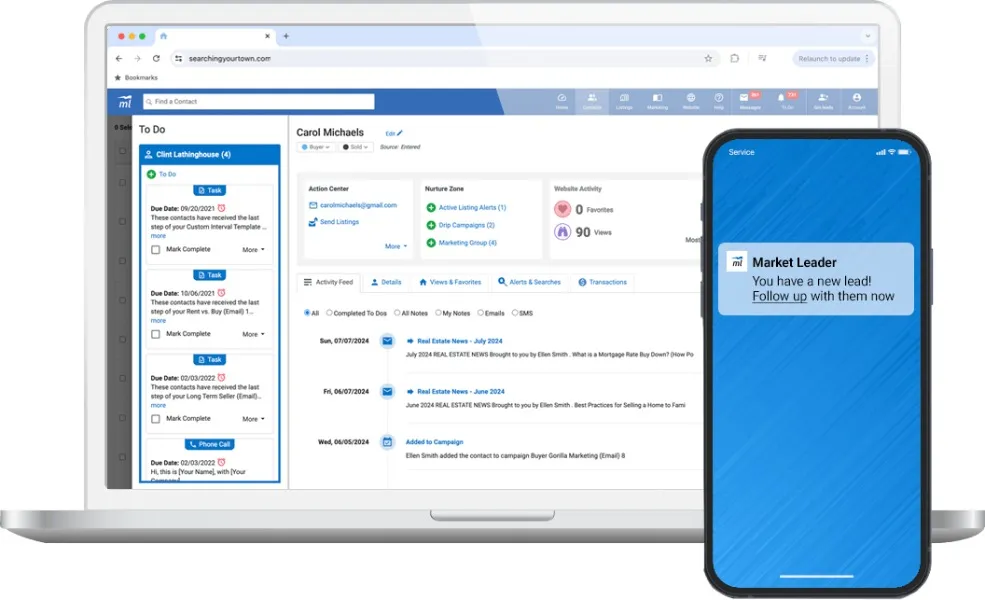Click alarm clock icon beside 09/20/2021 due date
Image resolution: width=985 pixels, height=600 pixels.
pyautogui.click(x=221, y=208)
